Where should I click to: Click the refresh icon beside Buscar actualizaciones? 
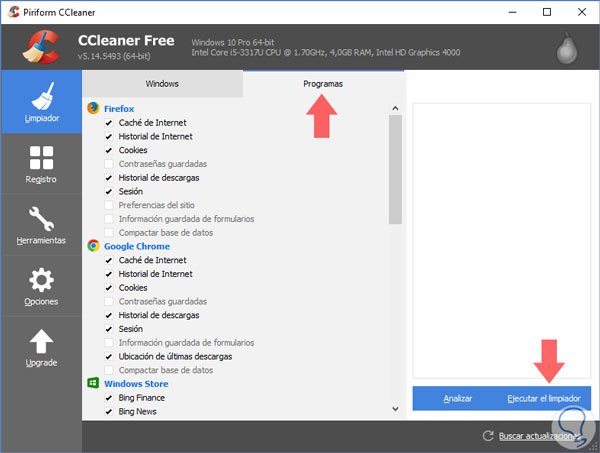488,436
